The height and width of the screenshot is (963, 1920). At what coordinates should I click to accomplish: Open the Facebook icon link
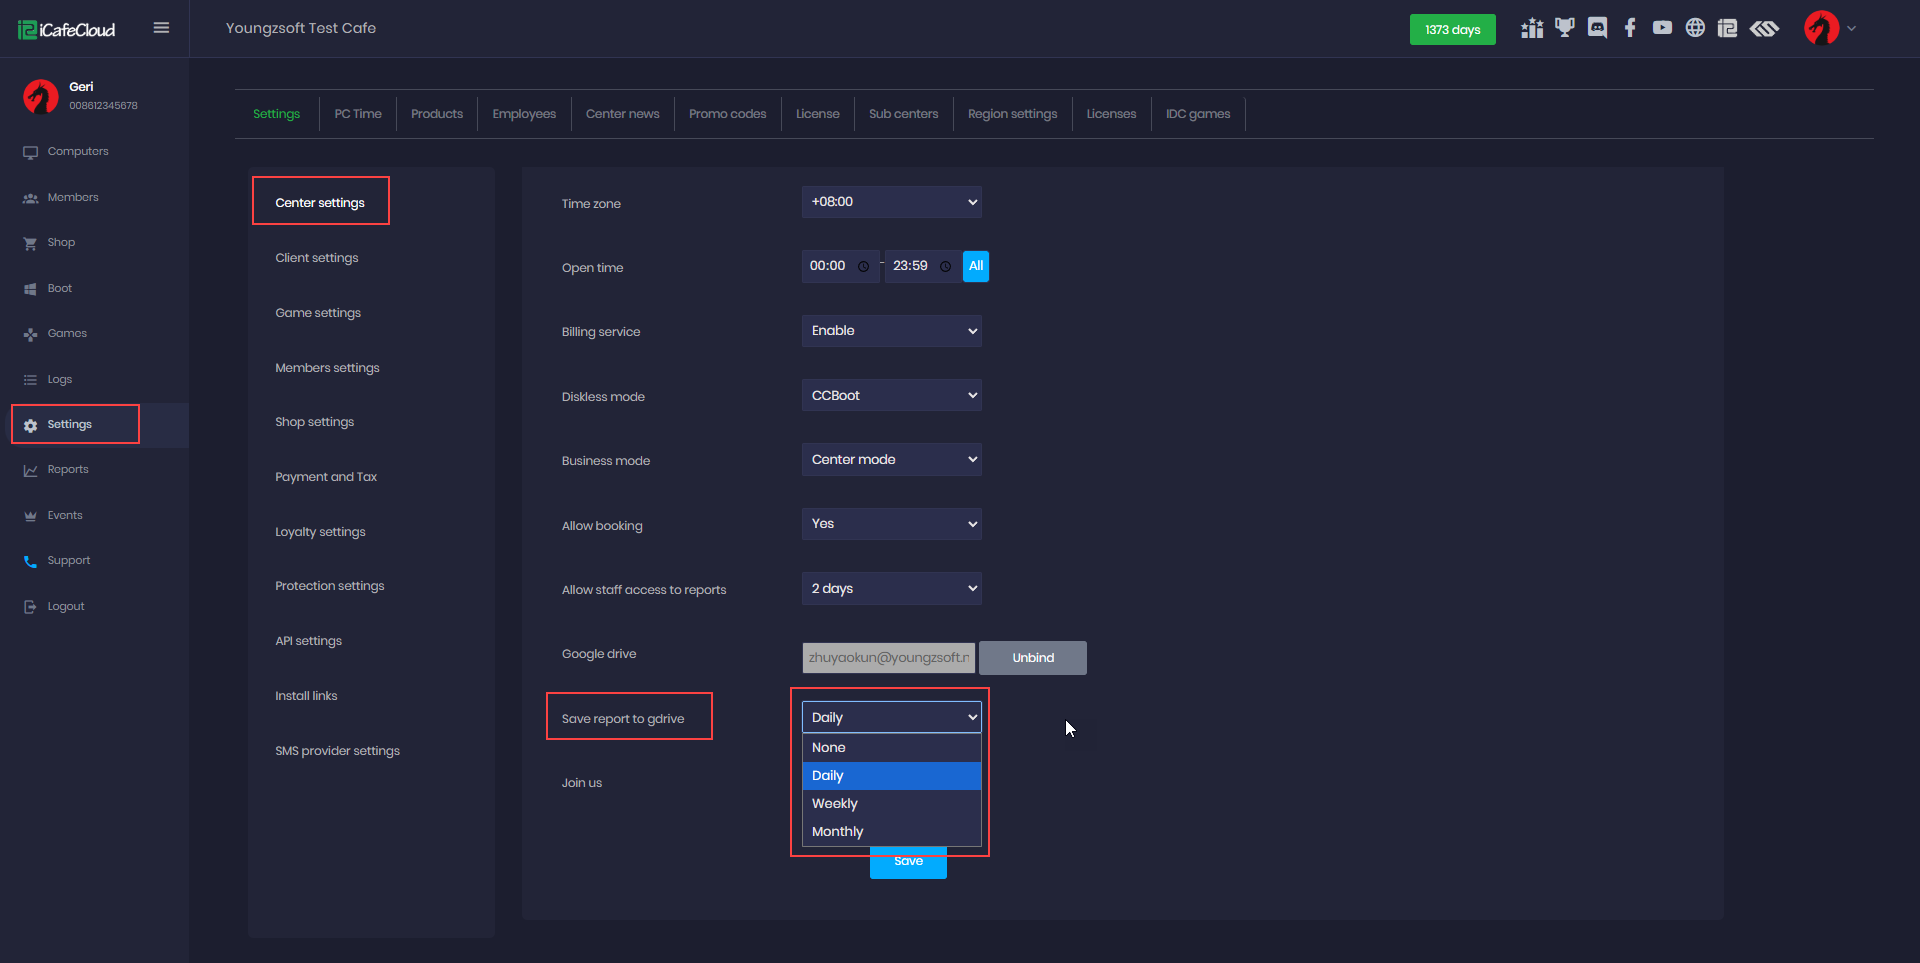click(1630, 29)
